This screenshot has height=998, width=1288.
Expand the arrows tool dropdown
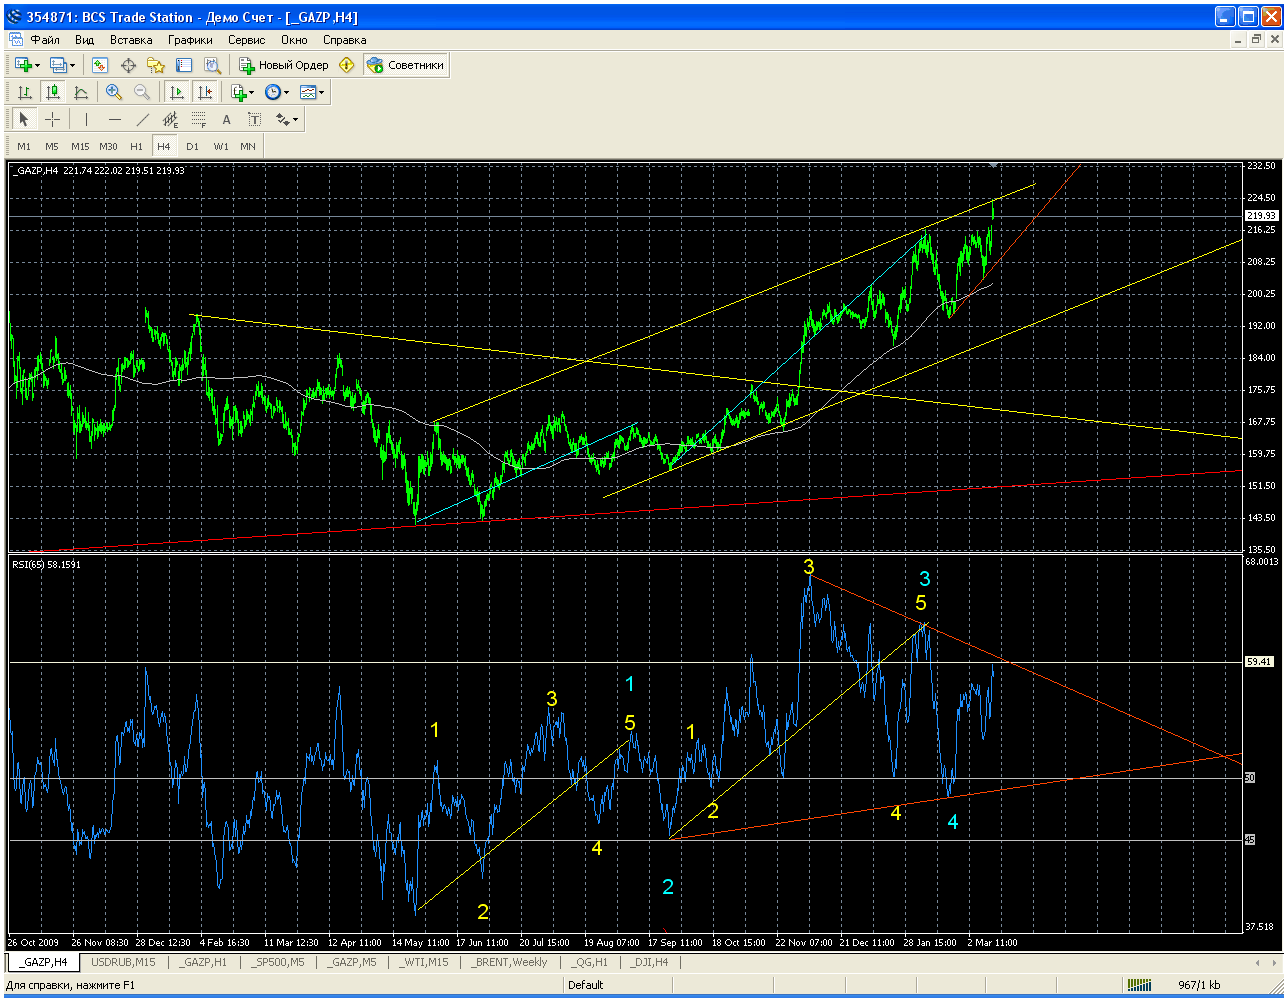click(x=296, y=119)
